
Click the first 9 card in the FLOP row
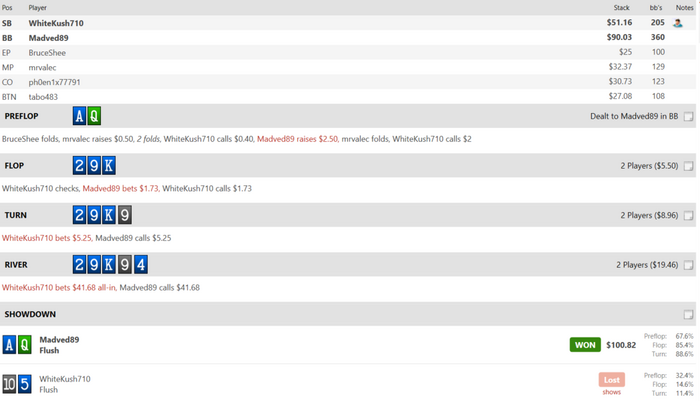point(94,166)
